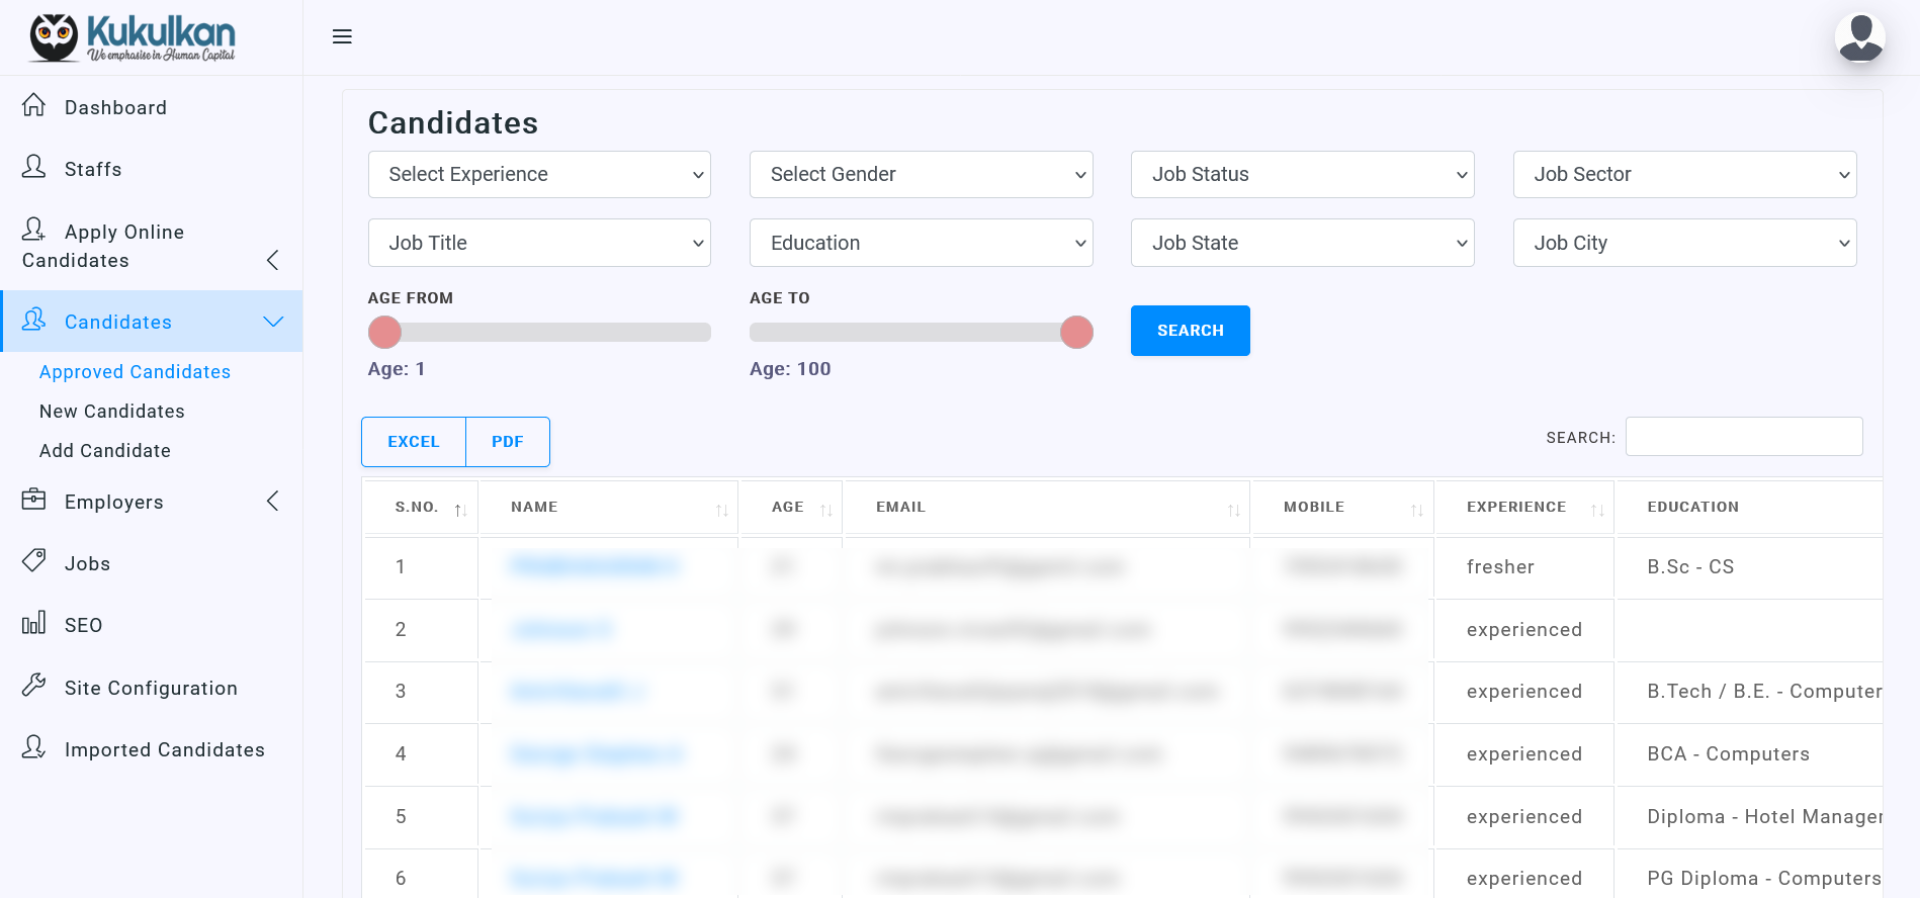Export table using EXCEL button

413,442
